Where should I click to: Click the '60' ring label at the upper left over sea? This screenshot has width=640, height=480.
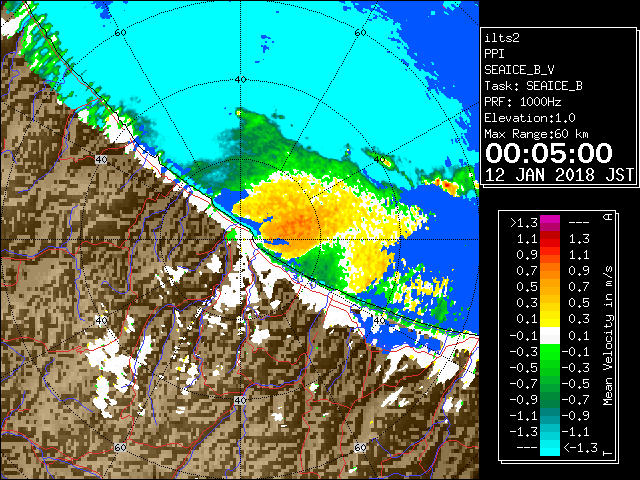tap(120, 33)
